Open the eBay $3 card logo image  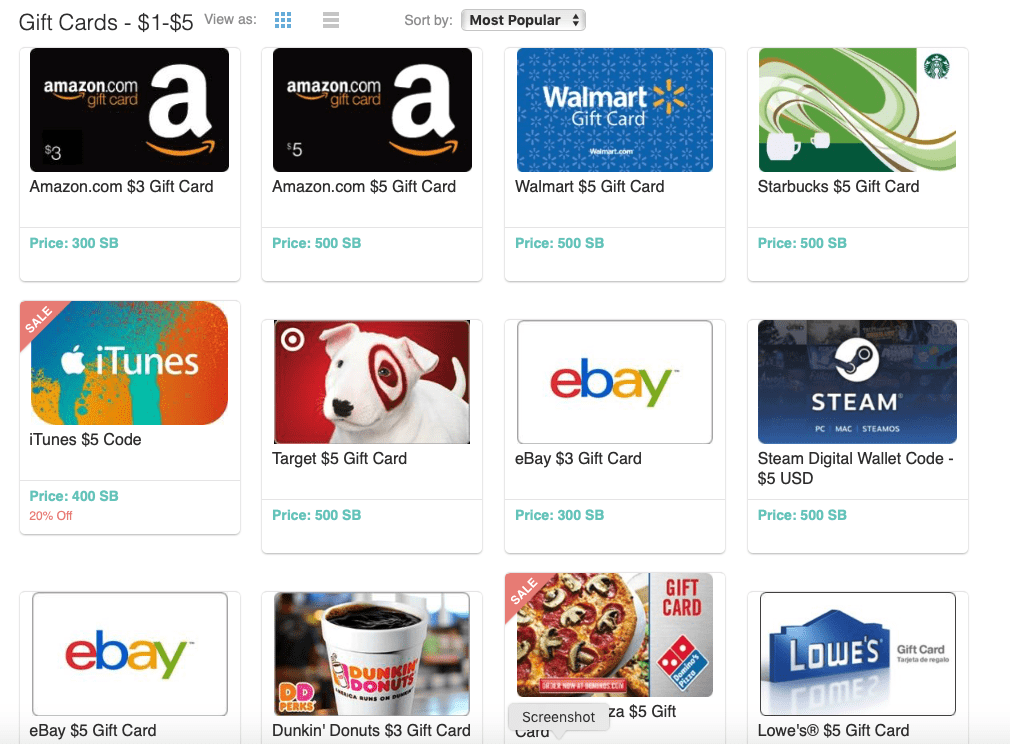(x=615, y=382)
